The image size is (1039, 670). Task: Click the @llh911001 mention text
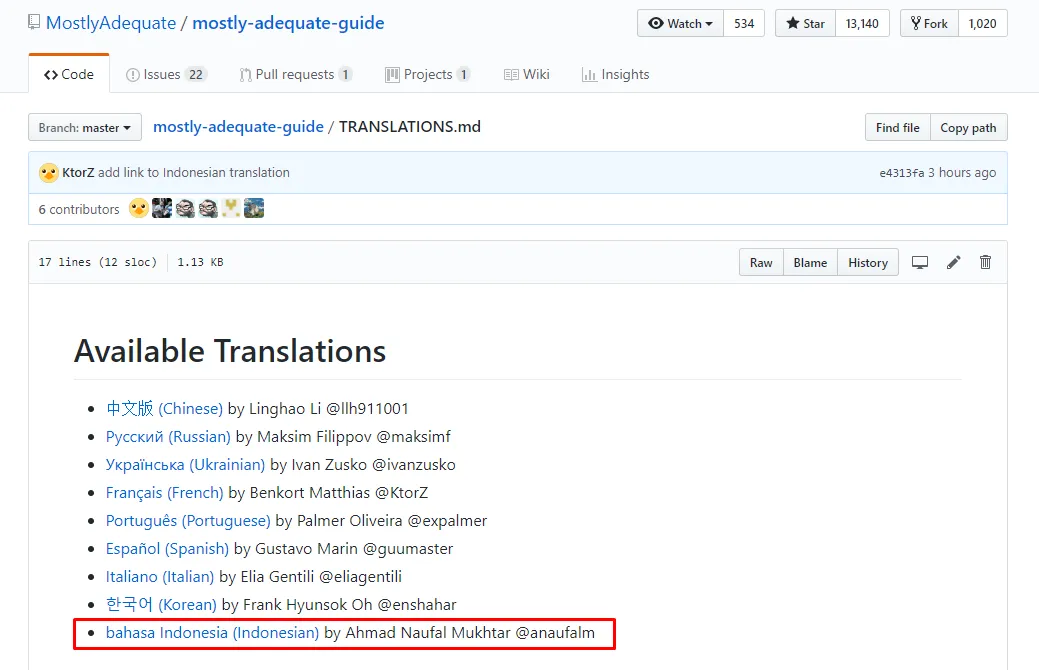pyautogui.click(x=368, y=408)
